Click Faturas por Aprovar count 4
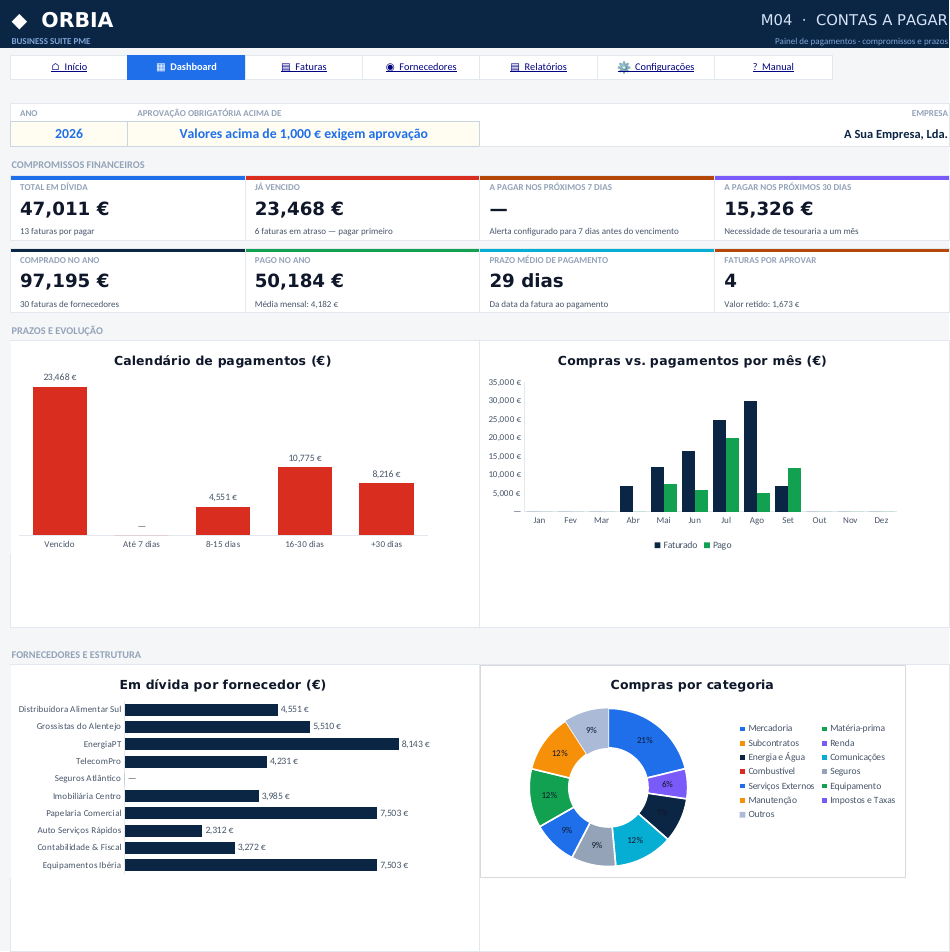Viewport: 950px width, 952px height. coord(730,280)
